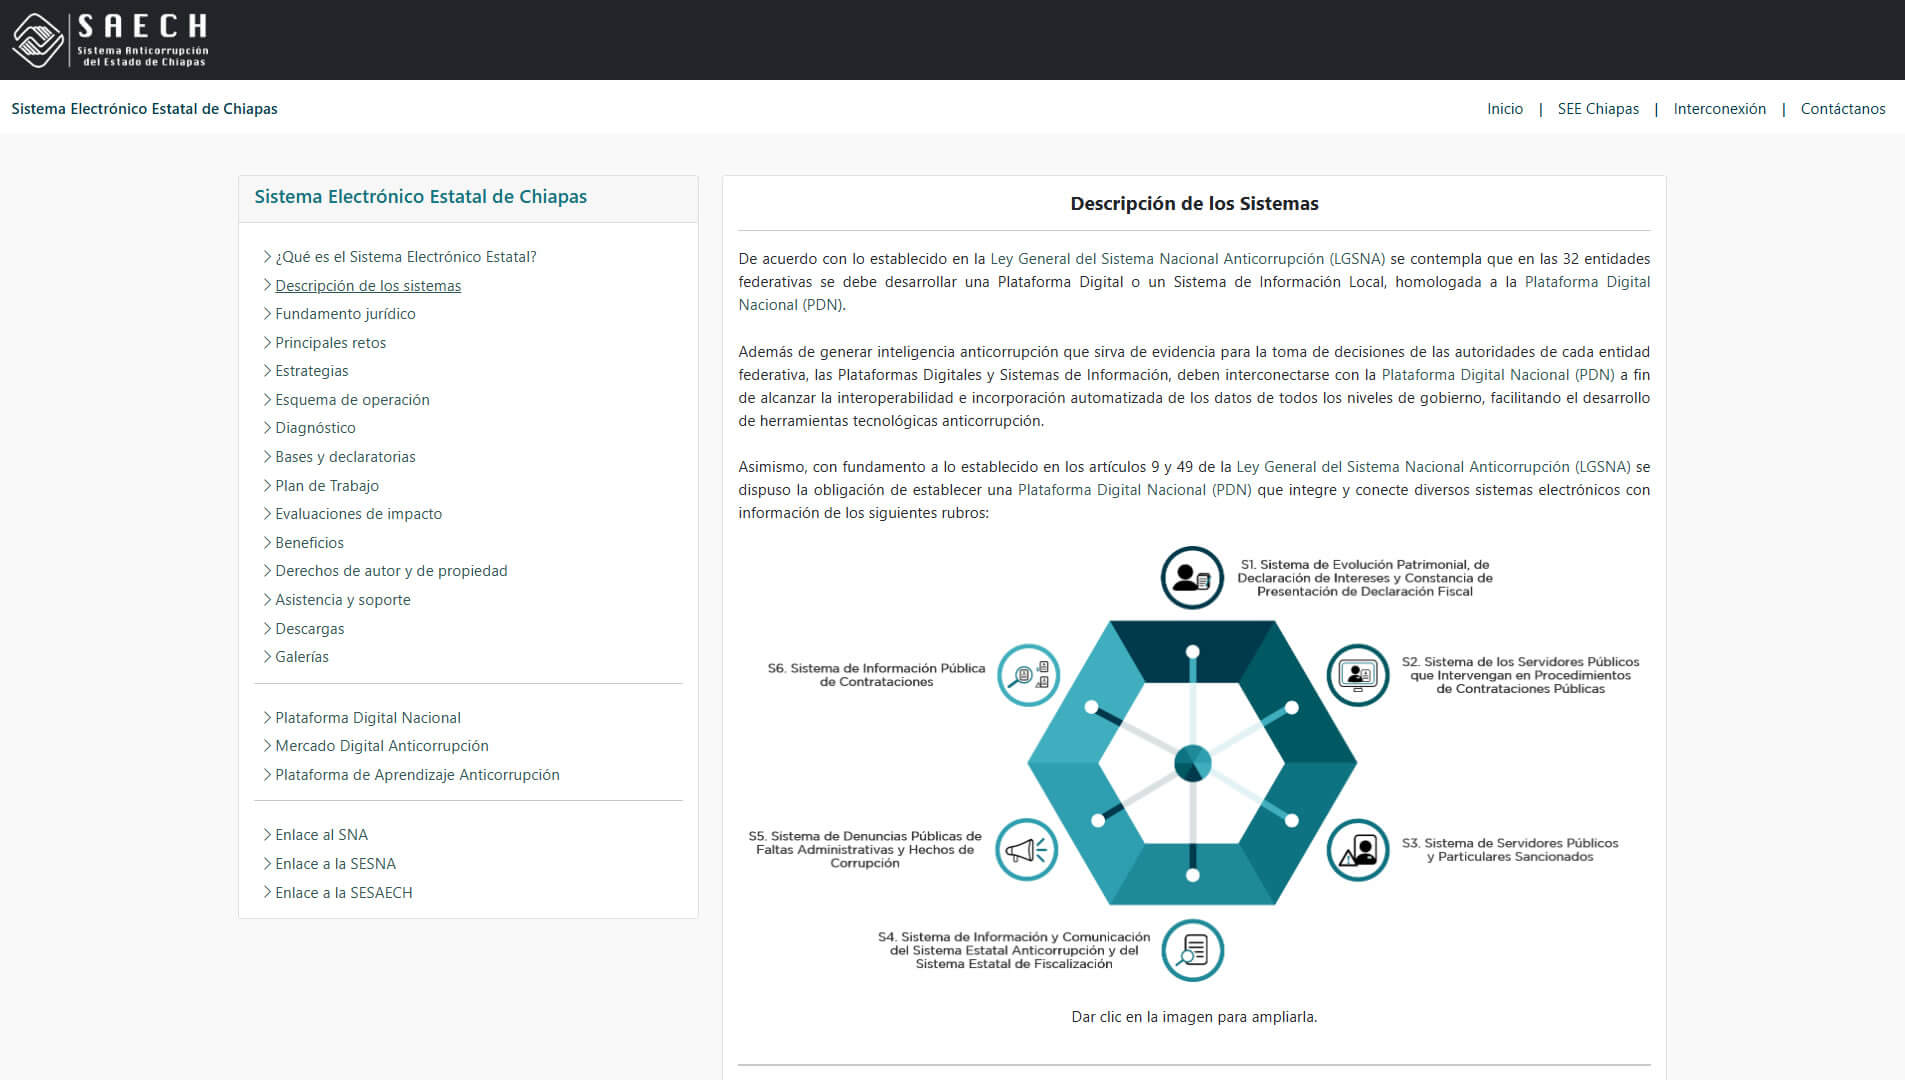Click Ley General del Sistema Nacional Anticorrupción in first paragraph
1905x1080 pixels.
pyautogui.click(x=1188, y=259)
